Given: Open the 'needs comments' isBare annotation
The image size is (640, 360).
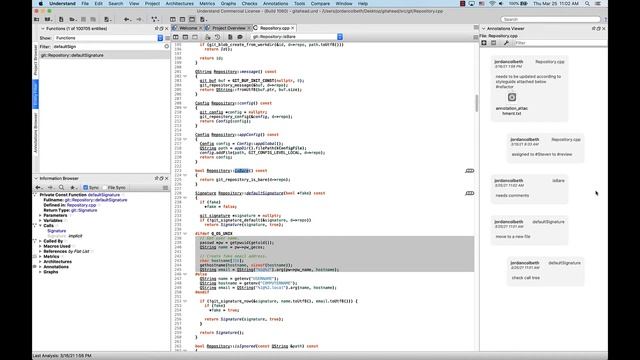Looking at the screenshot, I should (529, 188).
